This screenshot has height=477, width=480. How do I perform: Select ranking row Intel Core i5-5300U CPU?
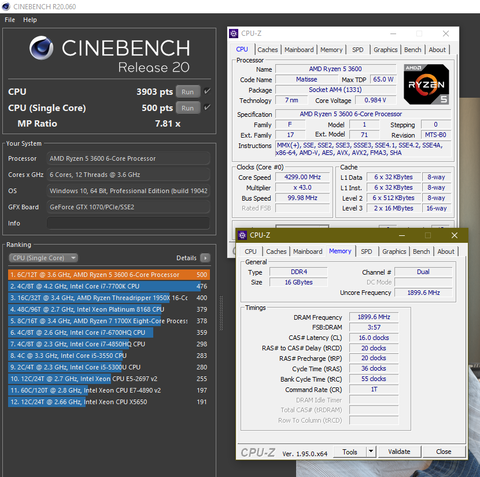pyautogui.click(x=109, y=367)
